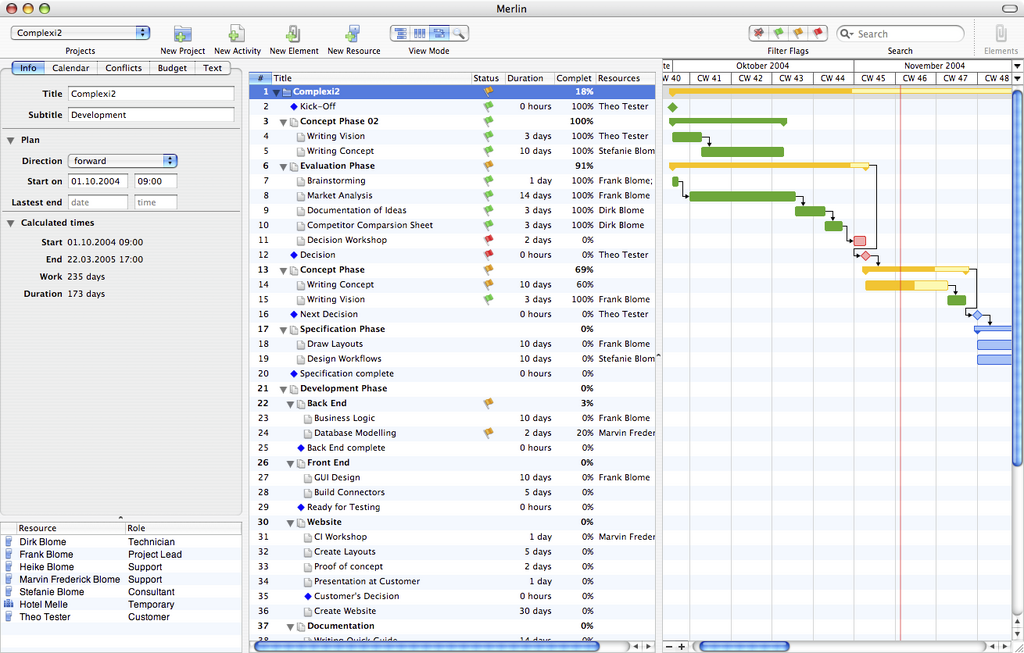Zoom in the Gantt chart with plus button
Viewport: 1024px width, 653px height.
pyautogui.click(x=682, y=646)
